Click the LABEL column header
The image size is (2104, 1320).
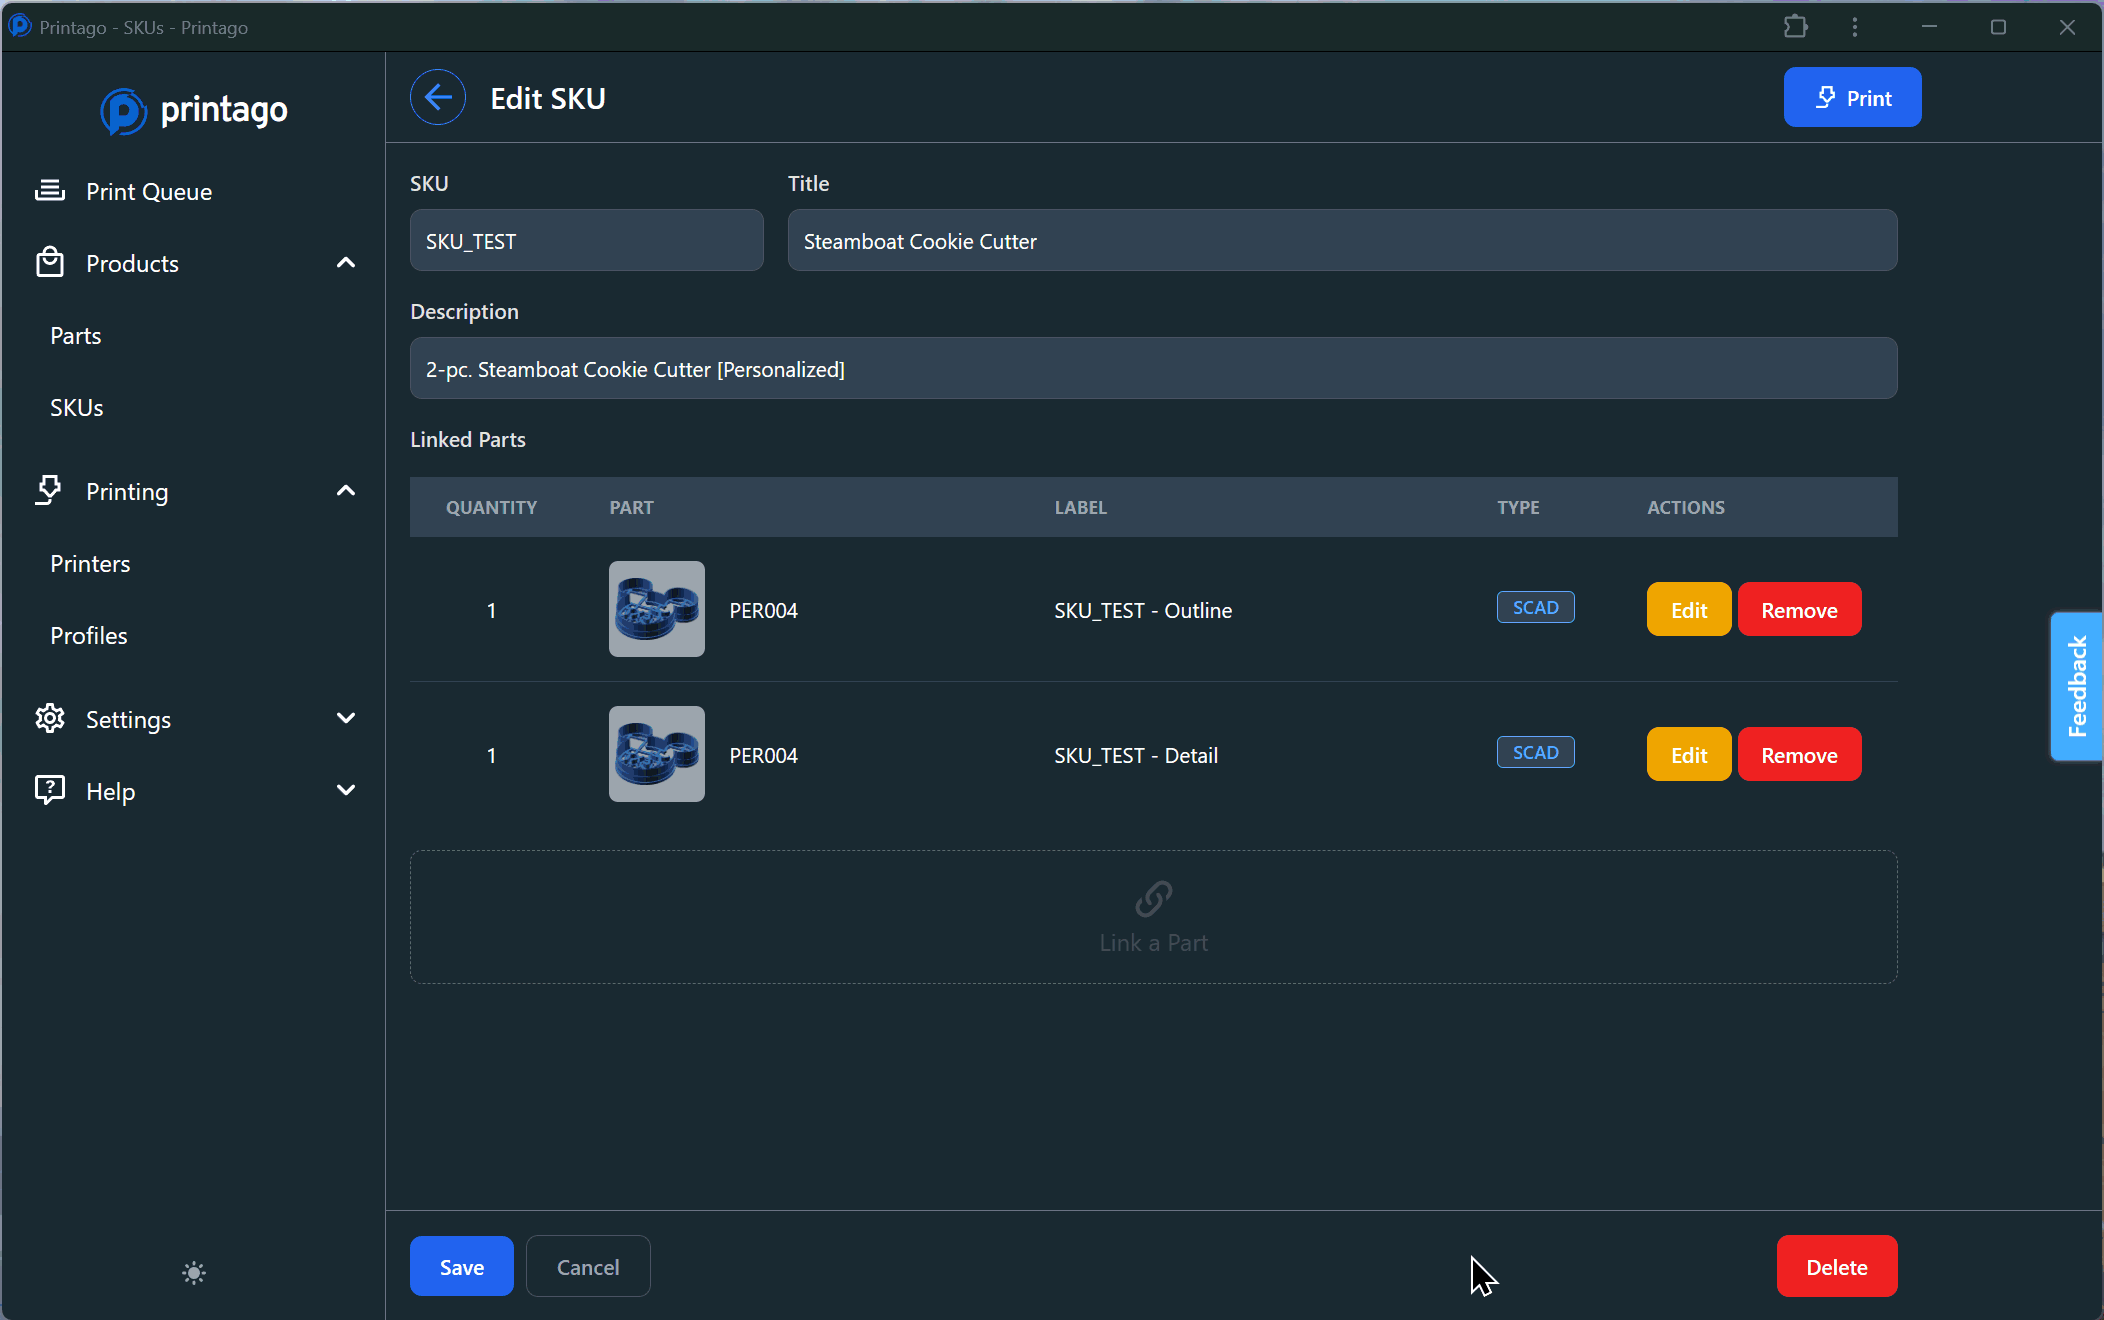tap(1080, 507)
